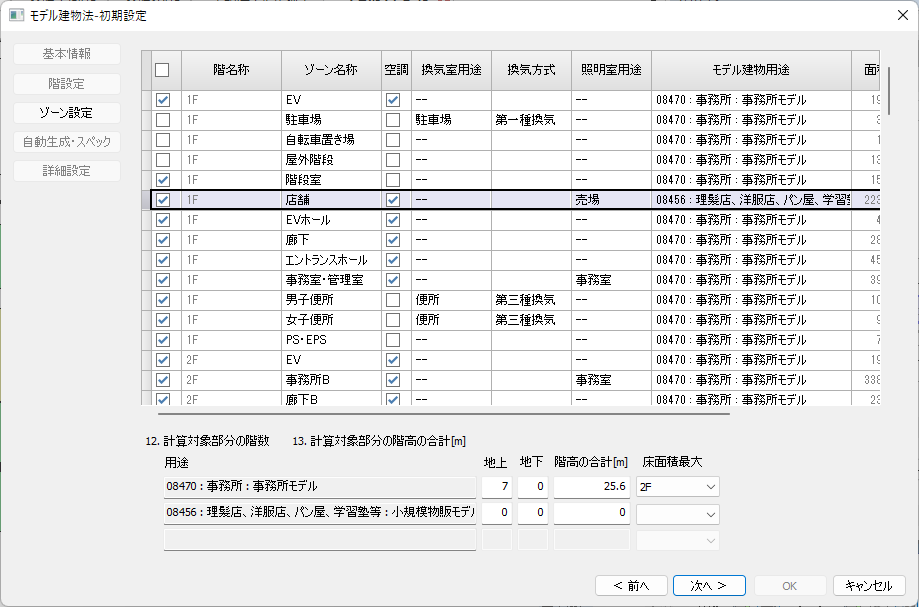Check the leftmost checkbox for 駐車場 row
Viewport: 919px width, 607px height.
[x=163, y=120]
